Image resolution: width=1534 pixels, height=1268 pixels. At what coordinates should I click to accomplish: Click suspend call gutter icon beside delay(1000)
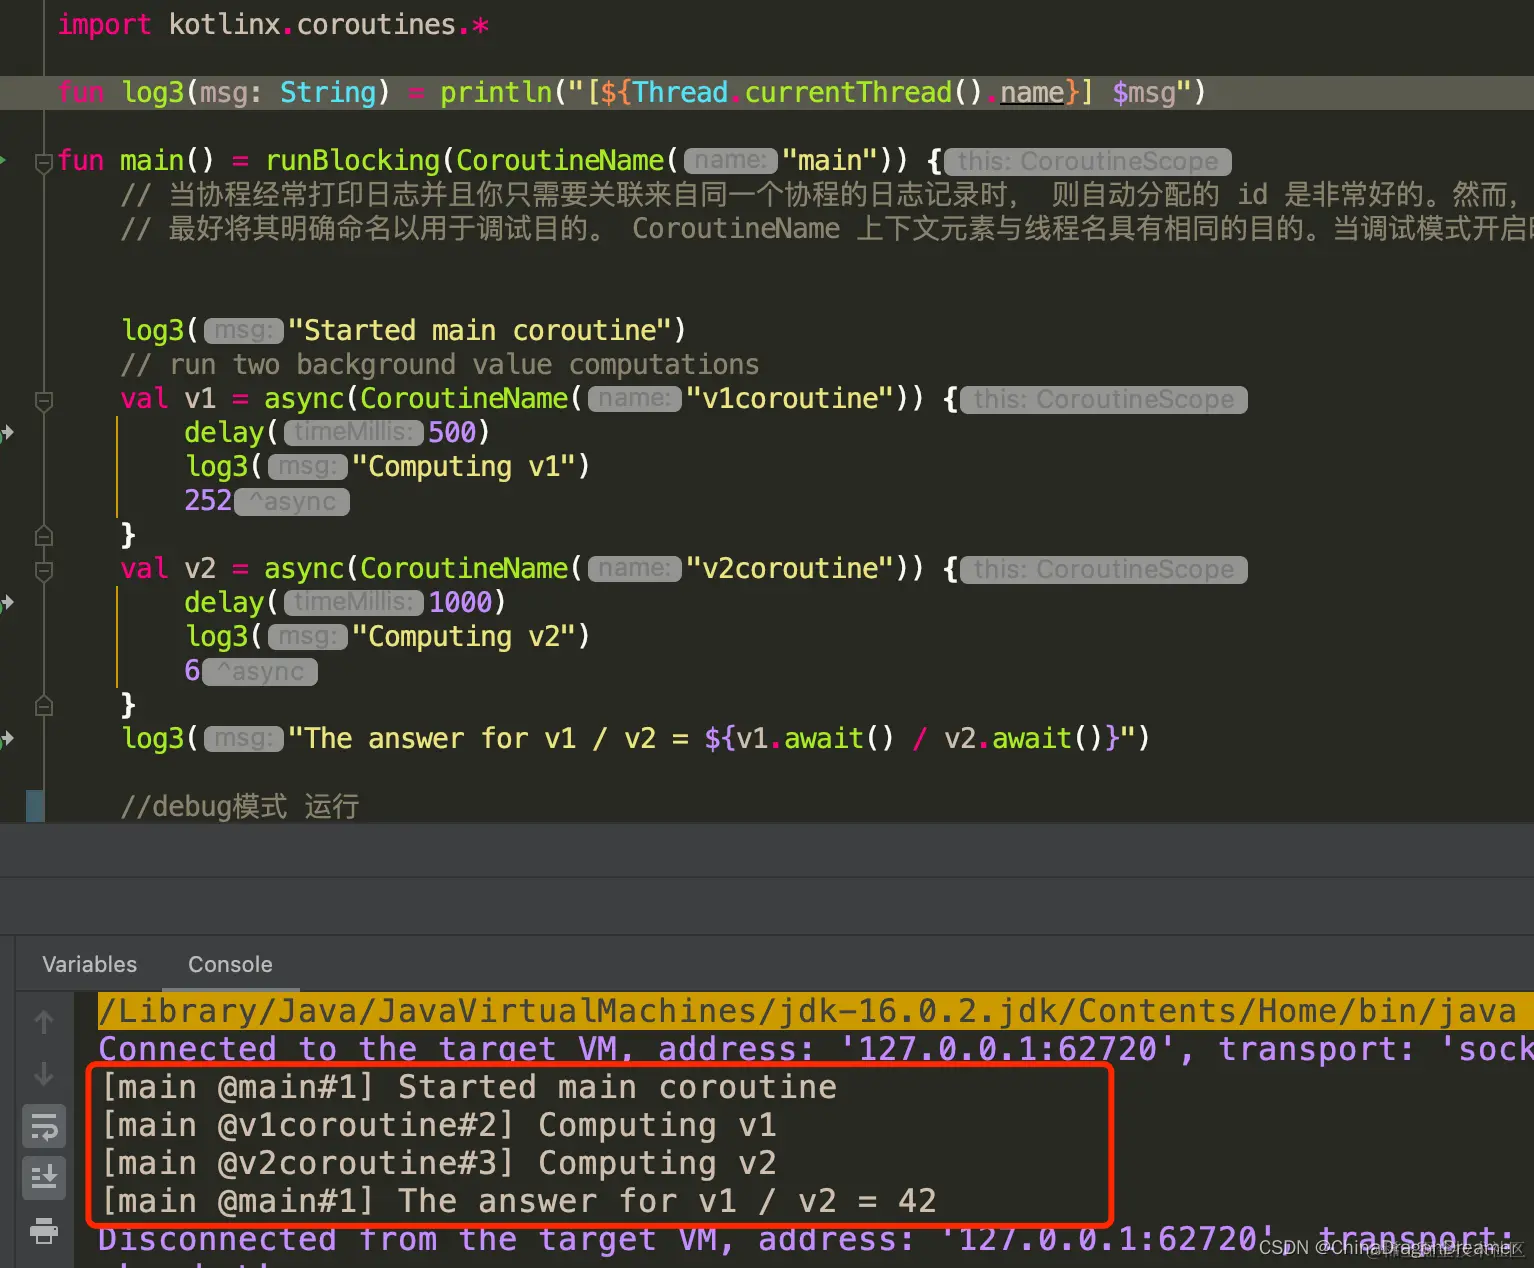tap(6, 603)
